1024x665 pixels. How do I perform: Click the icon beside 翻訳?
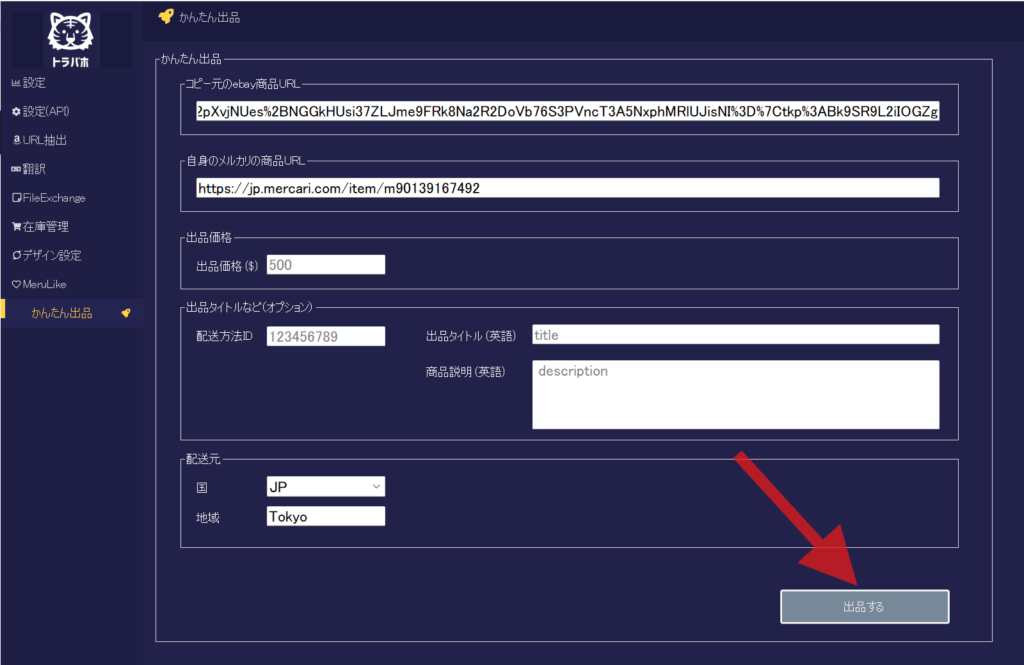(15, 169)
